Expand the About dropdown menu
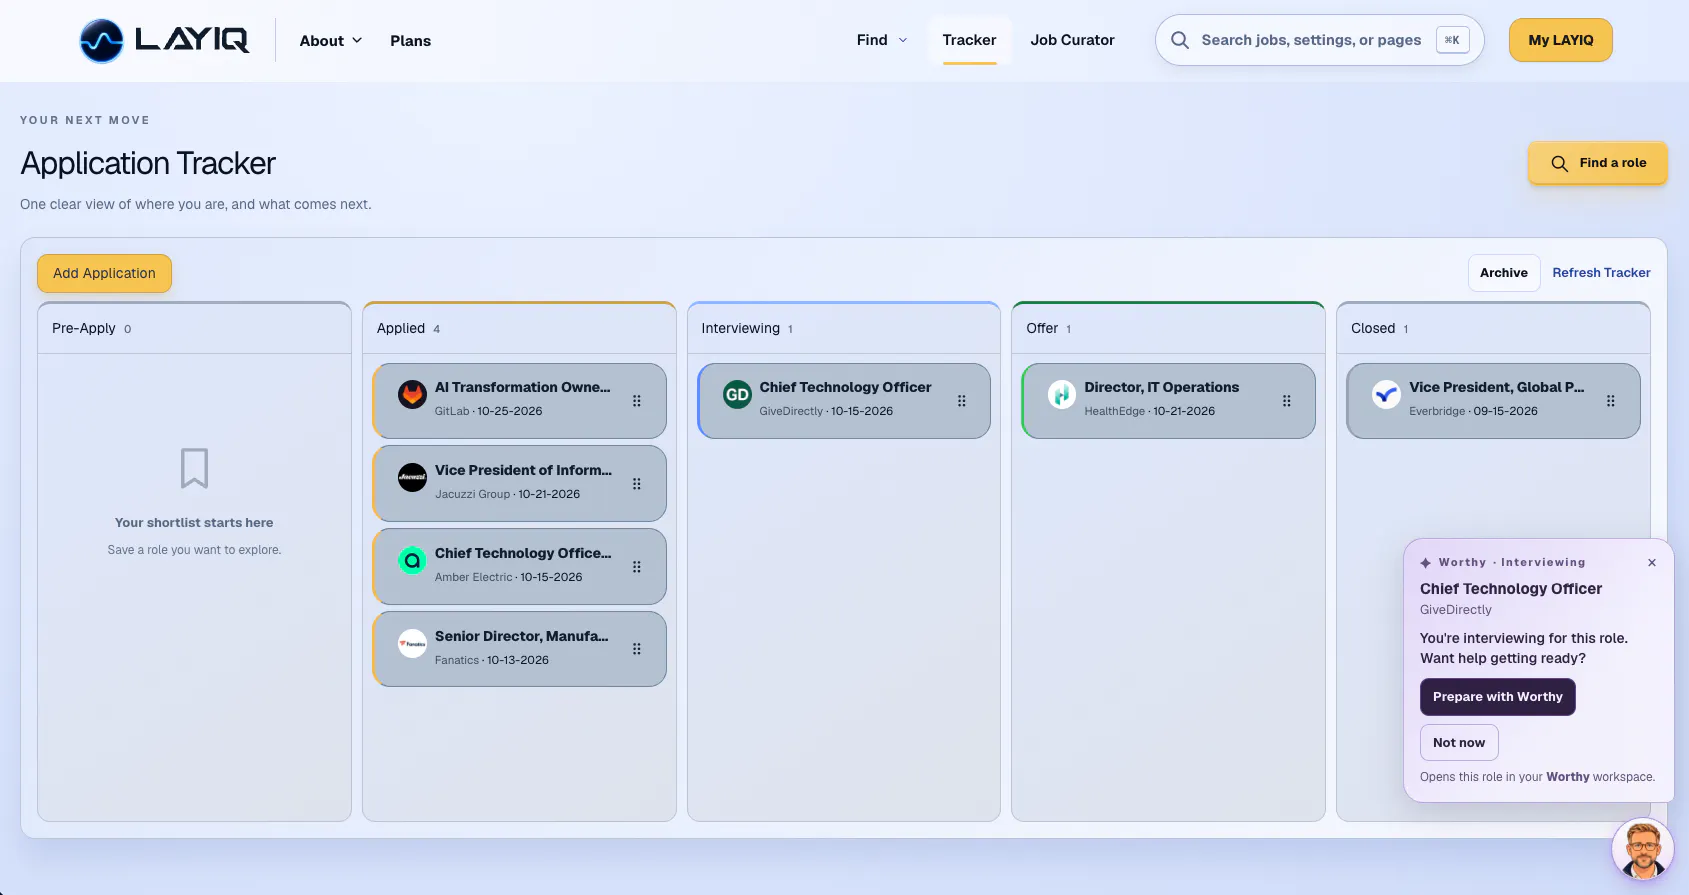 point(331,41)
